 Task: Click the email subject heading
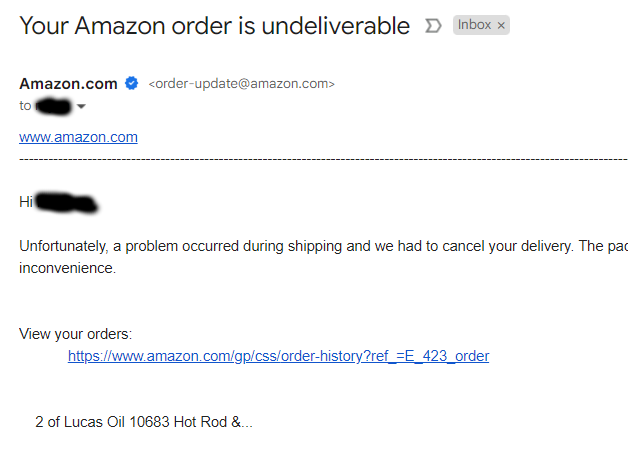click(x=214, y=26)
